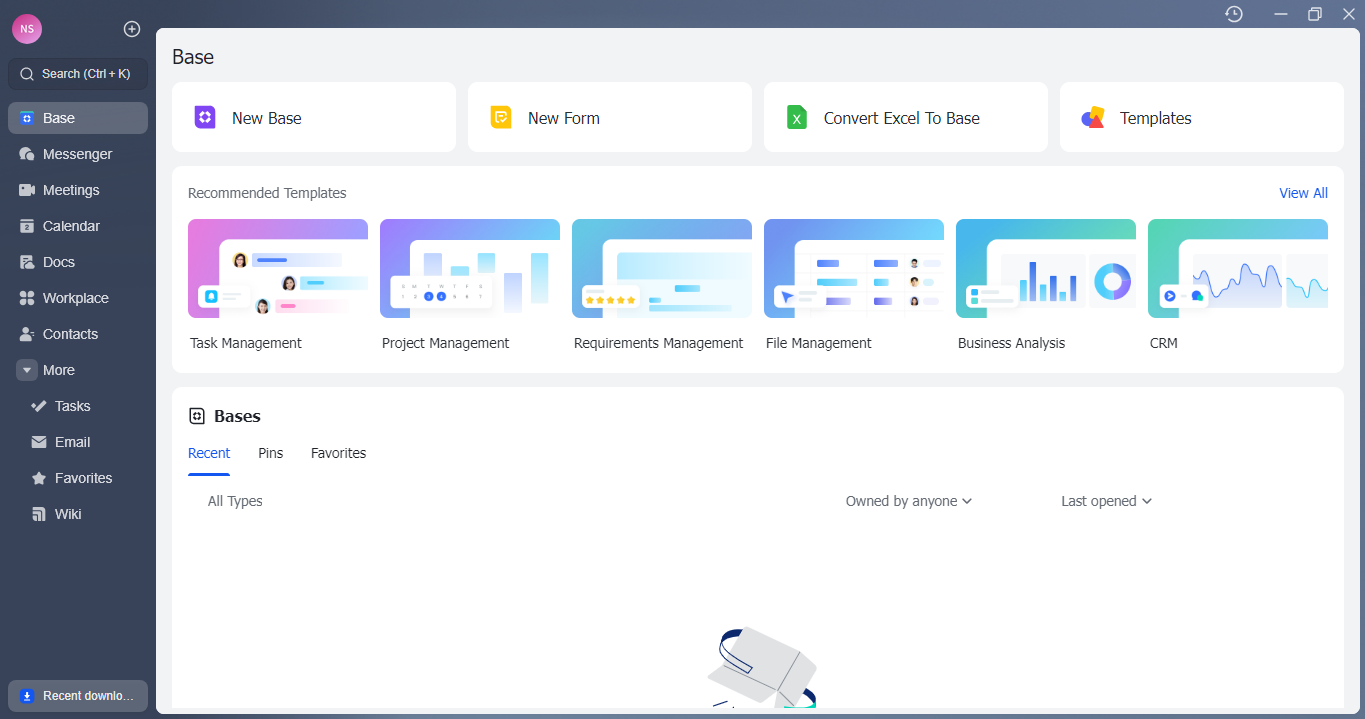Open Contacts in the sidebar
Viewport: 1365px width, 719px height.
click(x=78, y=334)
